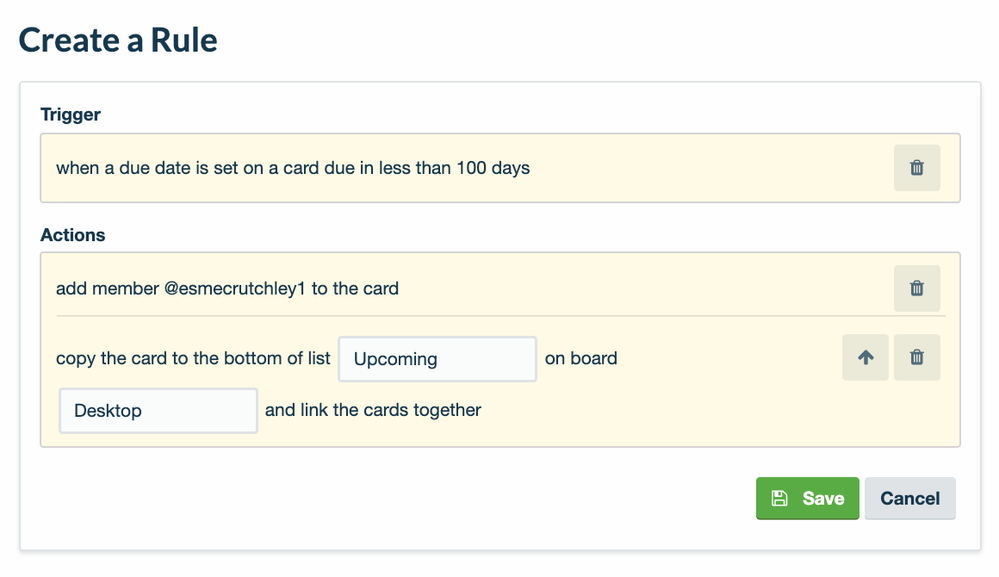Click the 'Create a Rule' heading
Screen dimensions: 999x577
click(x=118, y=40)
